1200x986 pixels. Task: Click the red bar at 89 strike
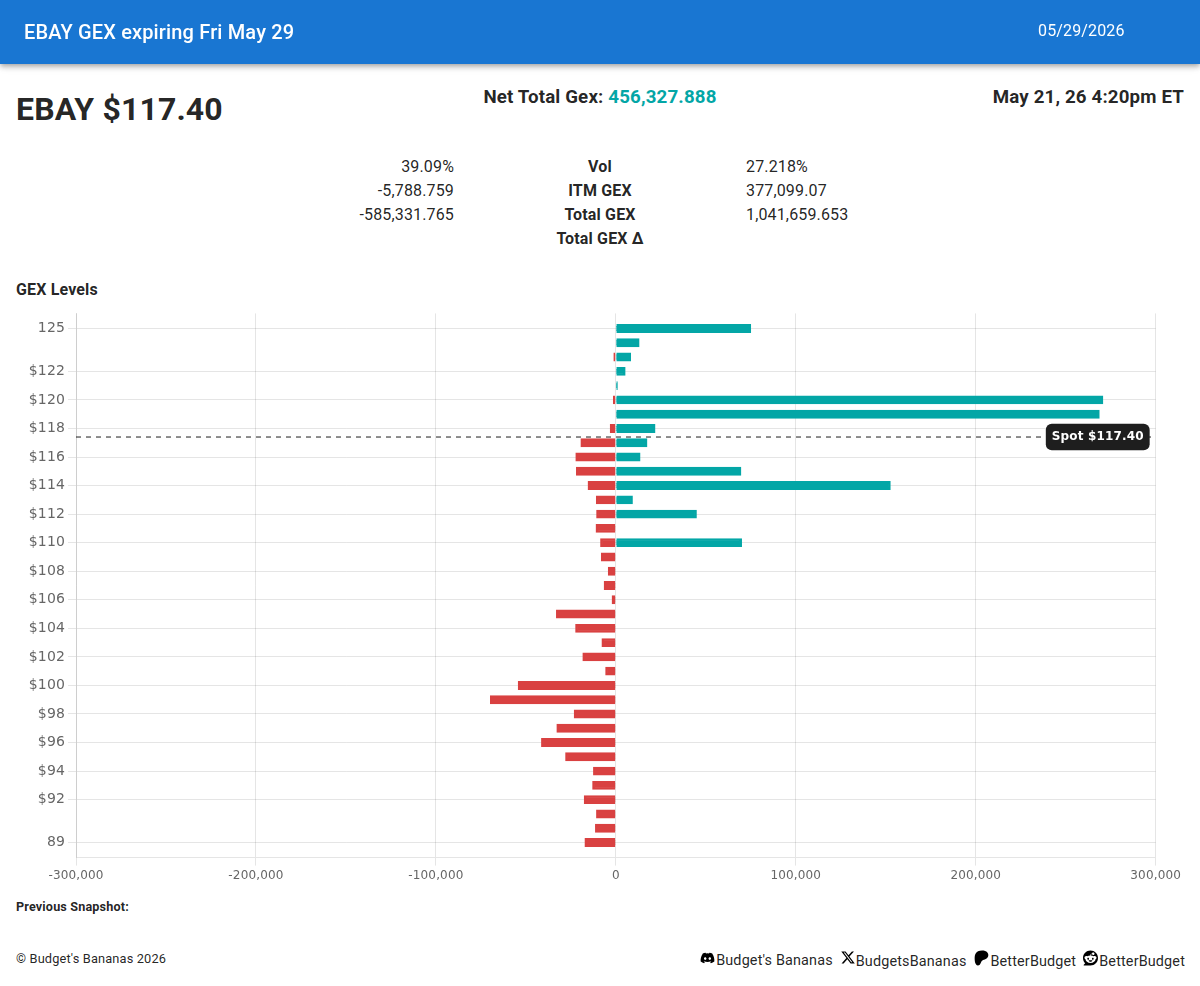(600, 842)
